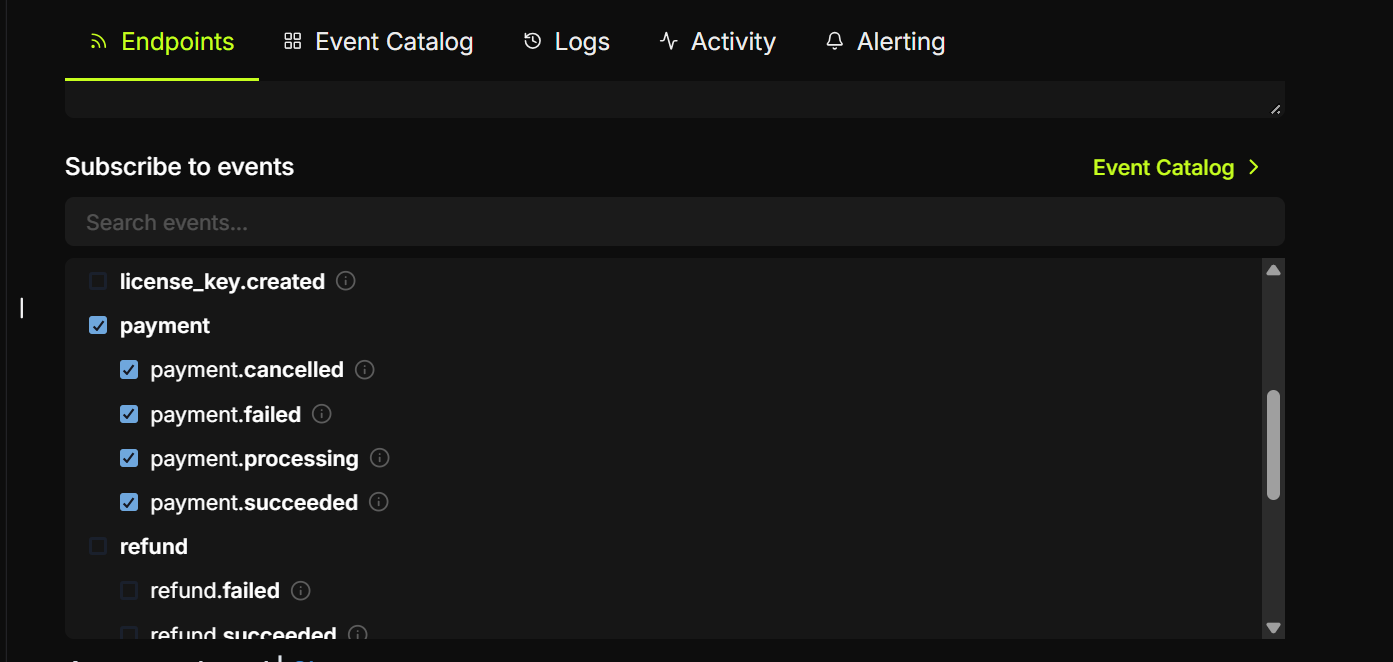This screenshot has height=662, width=1393.
Task: Open the Event Catalog link
Action: point(1163,168)
